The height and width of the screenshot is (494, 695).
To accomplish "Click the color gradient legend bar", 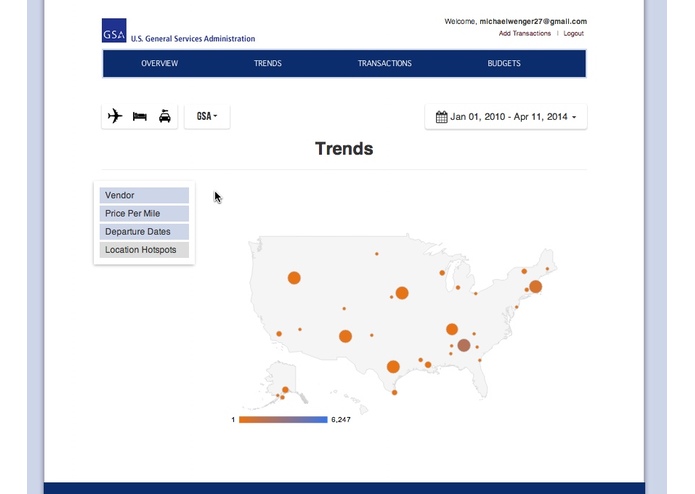I will [x=283, y=420].
